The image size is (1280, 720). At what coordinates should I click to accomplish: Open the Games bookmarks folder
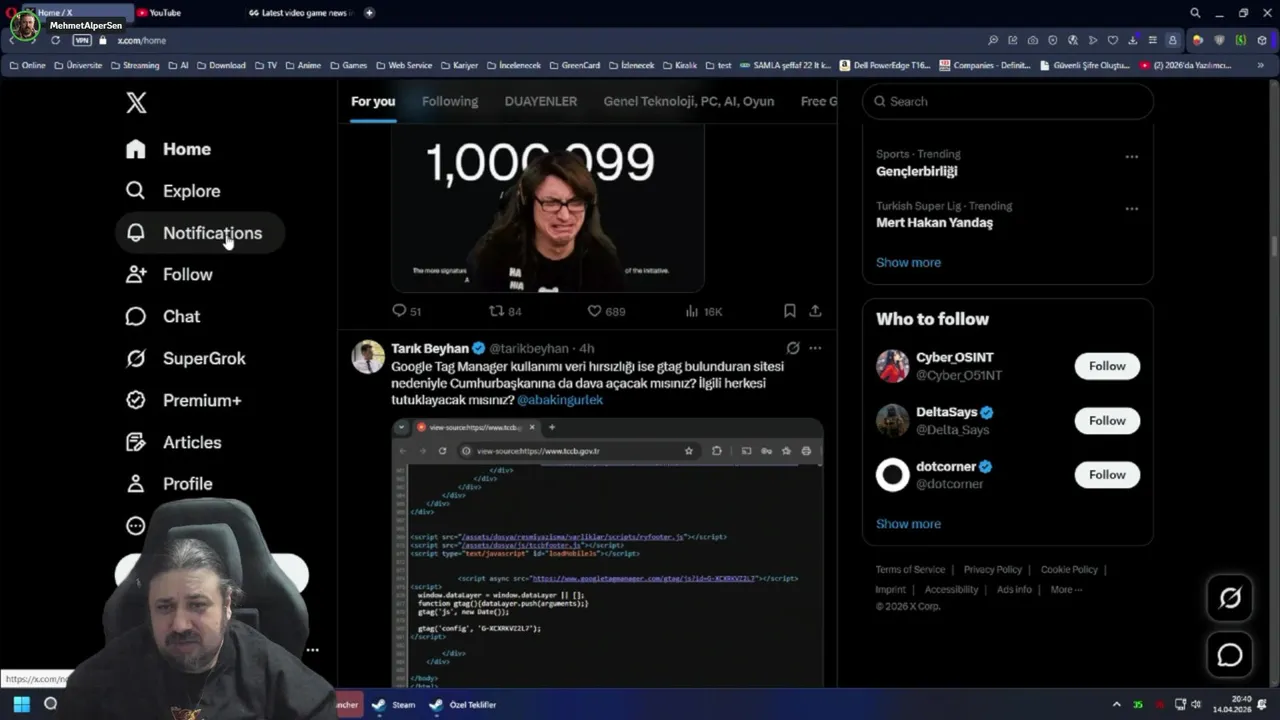tap(348, 65)
